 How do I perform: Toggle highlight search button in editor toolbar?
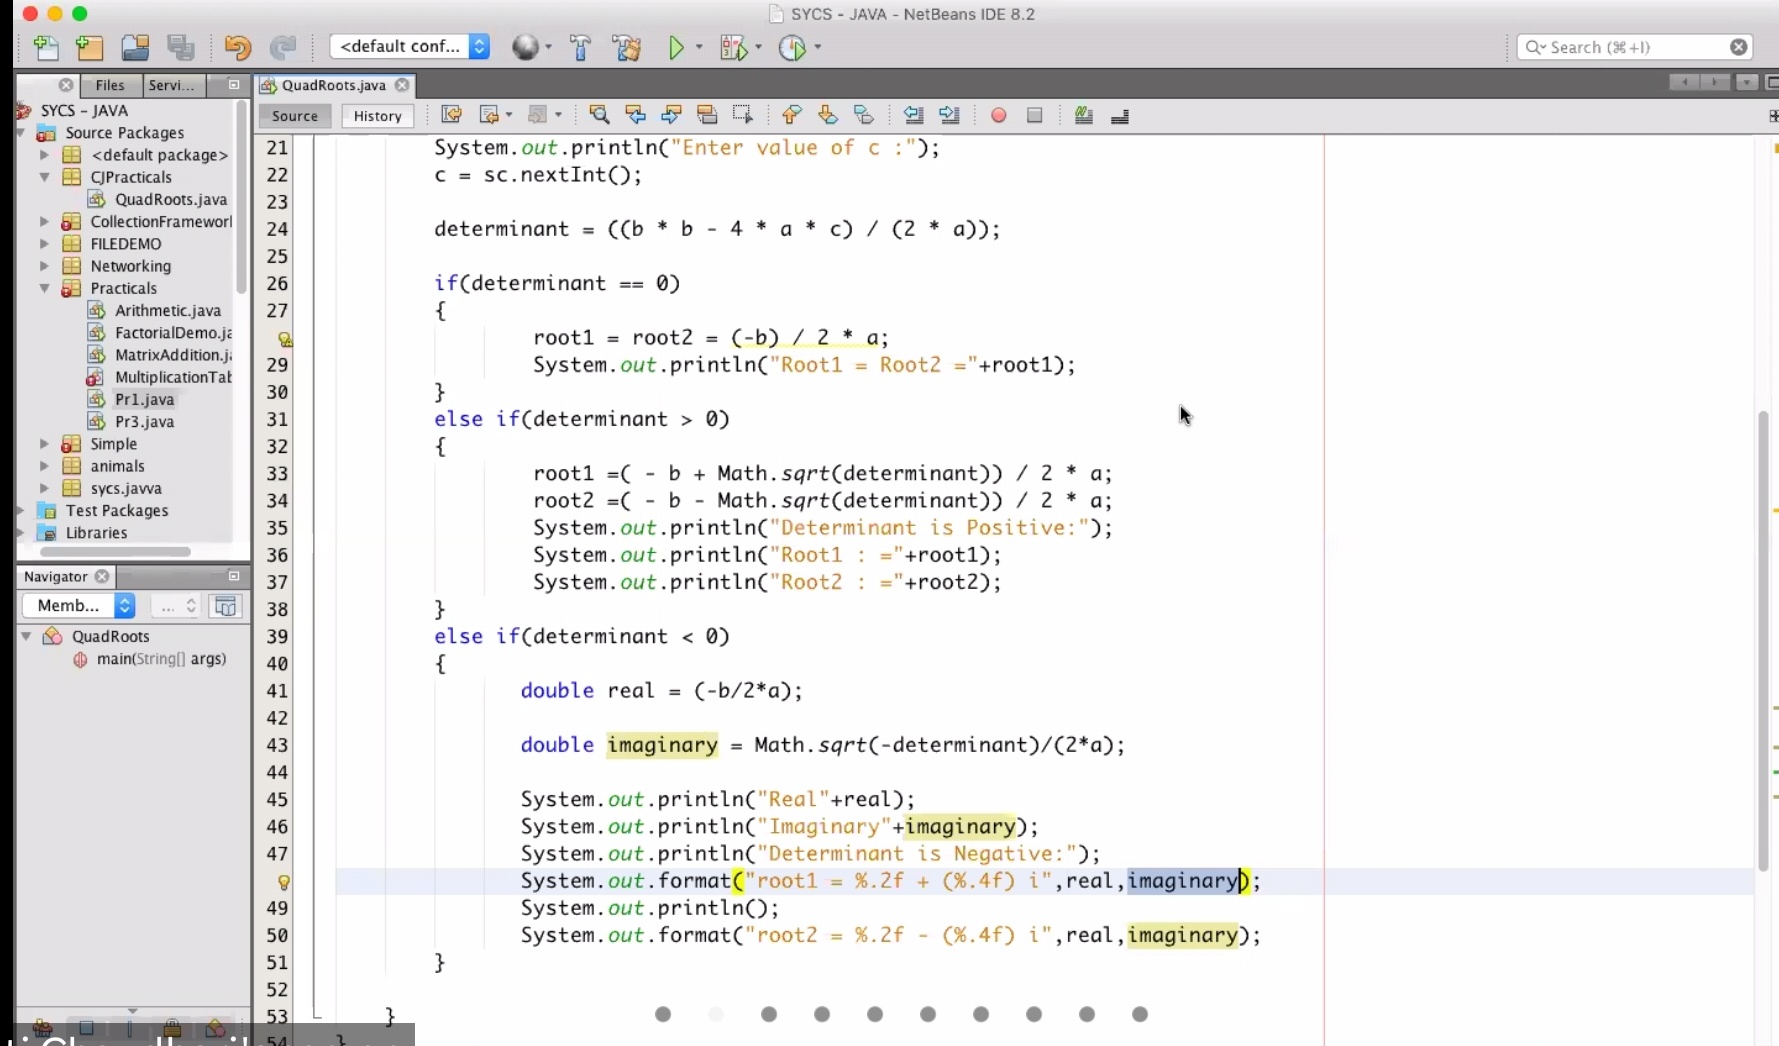707,115
